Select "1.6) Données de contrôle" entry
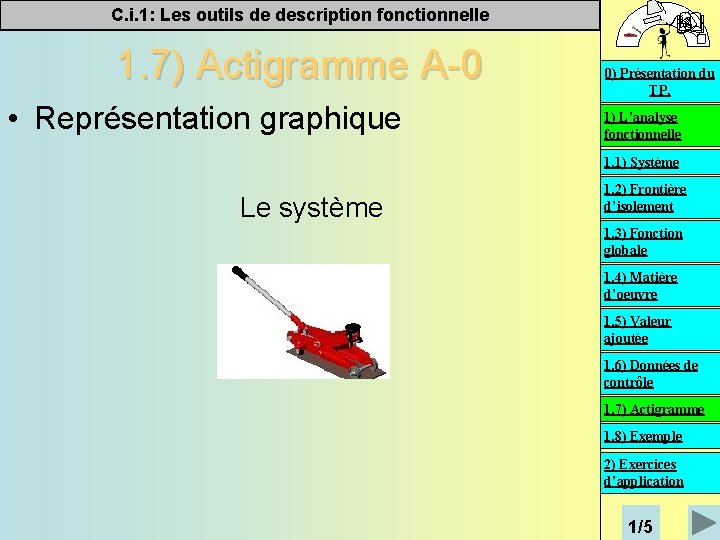The image size is (720, 540). 660,374
